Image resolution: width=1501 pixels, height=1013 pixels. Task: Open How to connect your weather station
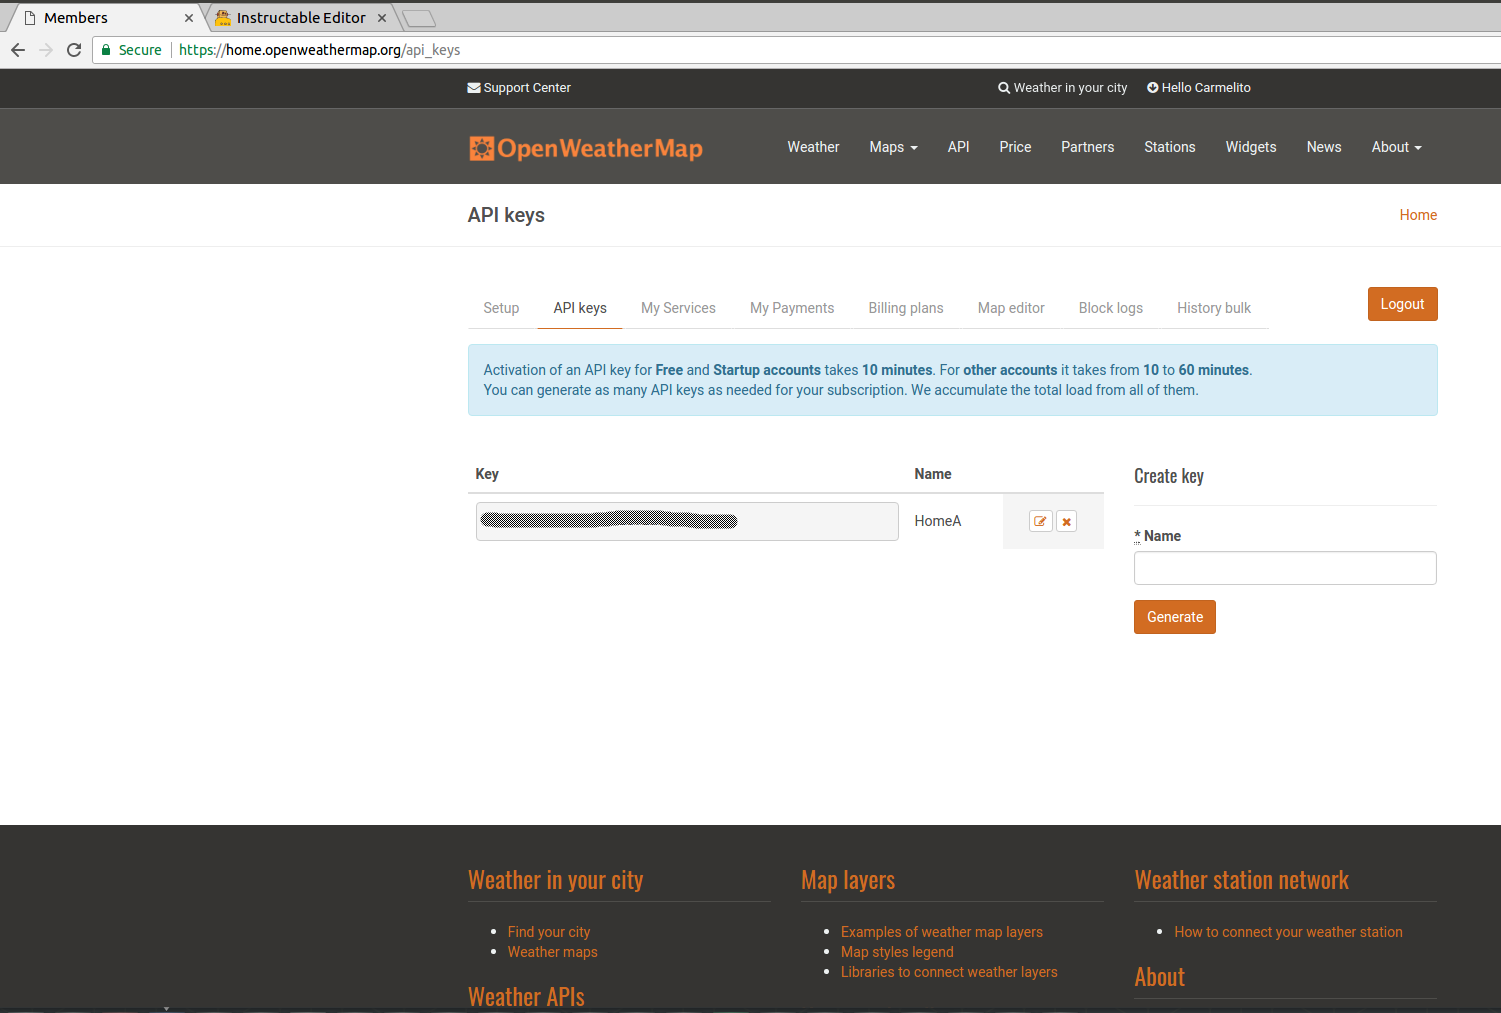pyautogui.click(x=1288, y=932)
